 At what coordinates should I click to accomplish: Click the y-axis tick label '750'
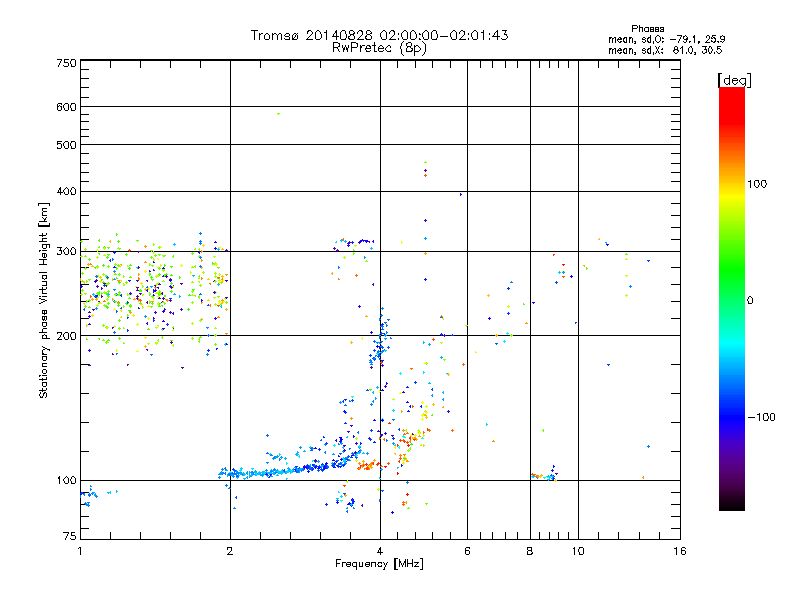click(x=66, y=63)
